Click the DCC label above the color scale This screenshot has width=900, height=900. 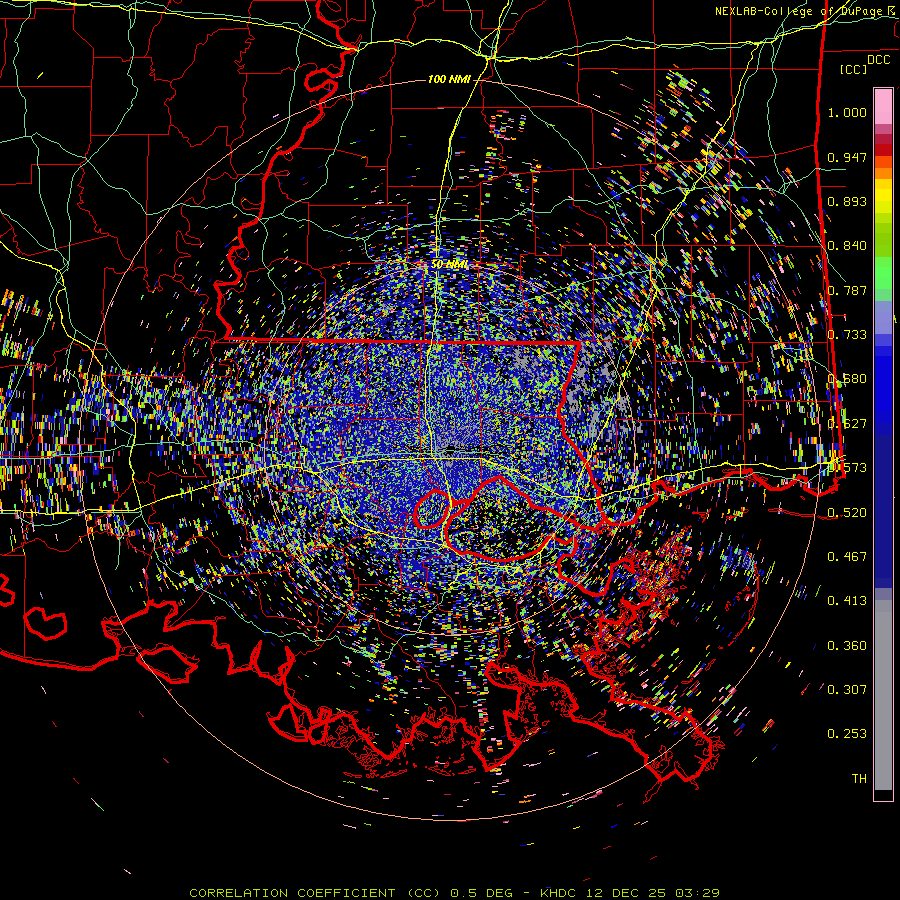[x=879, y=59]
